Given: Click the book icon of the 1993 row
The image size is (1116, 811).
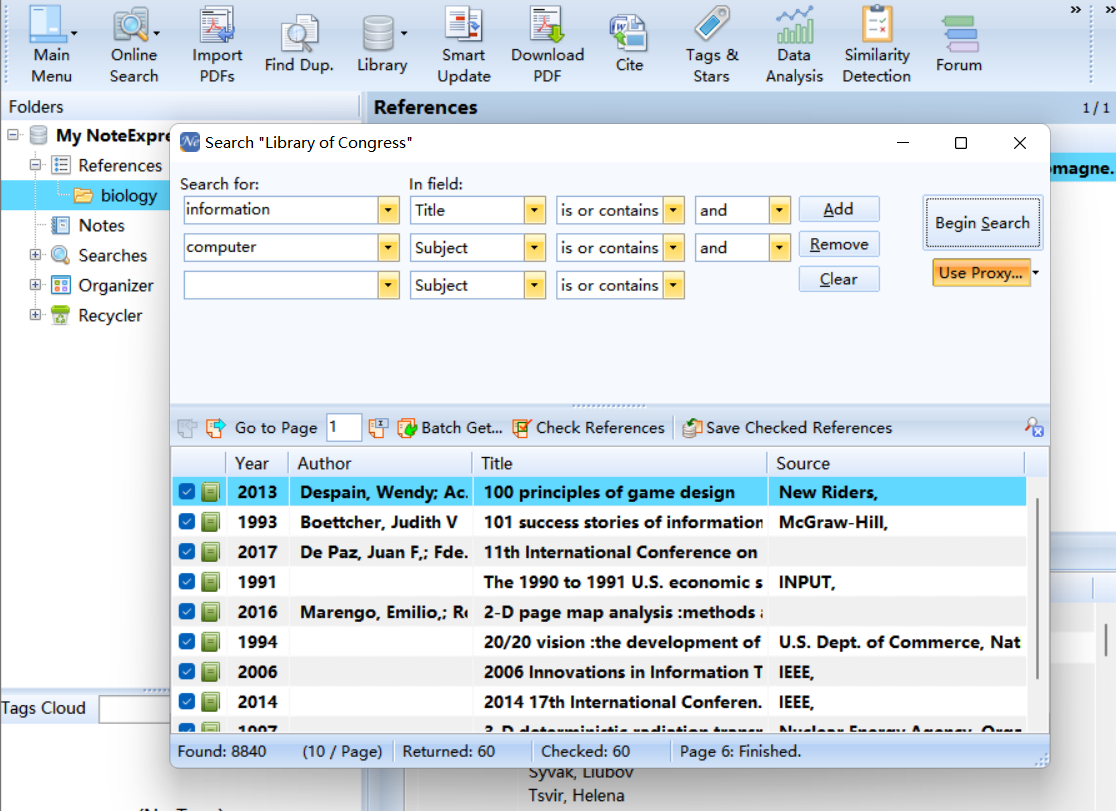Looking at the screenshot, I should tap(211, 522).
